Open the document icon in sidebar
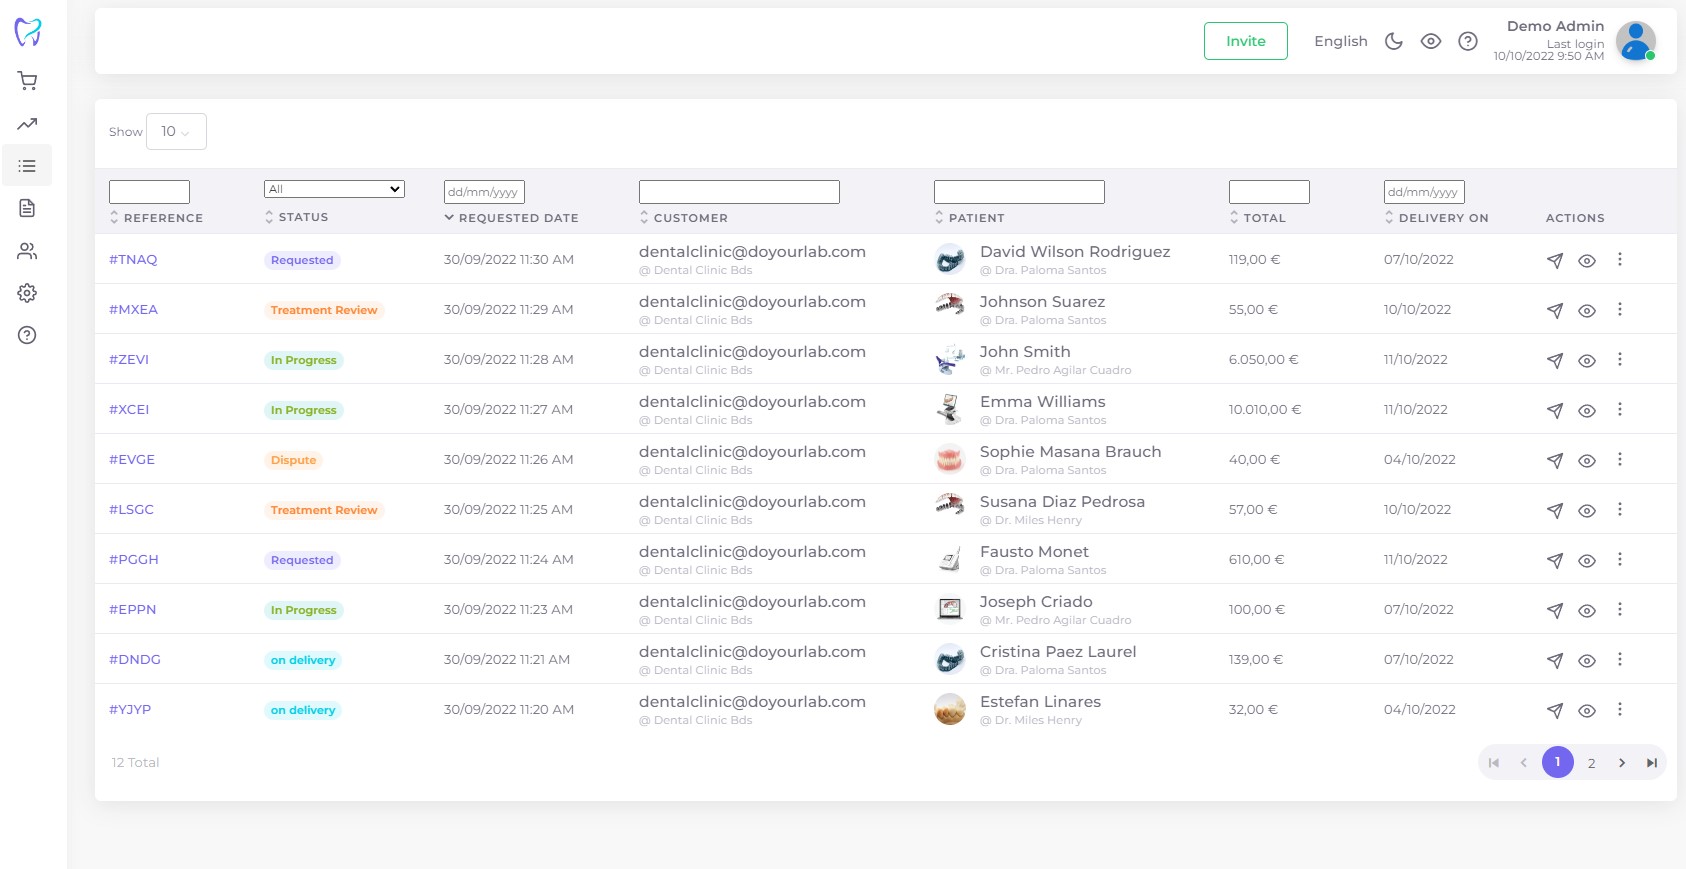Screen dimensions: 1686x869 click(27, 208)
